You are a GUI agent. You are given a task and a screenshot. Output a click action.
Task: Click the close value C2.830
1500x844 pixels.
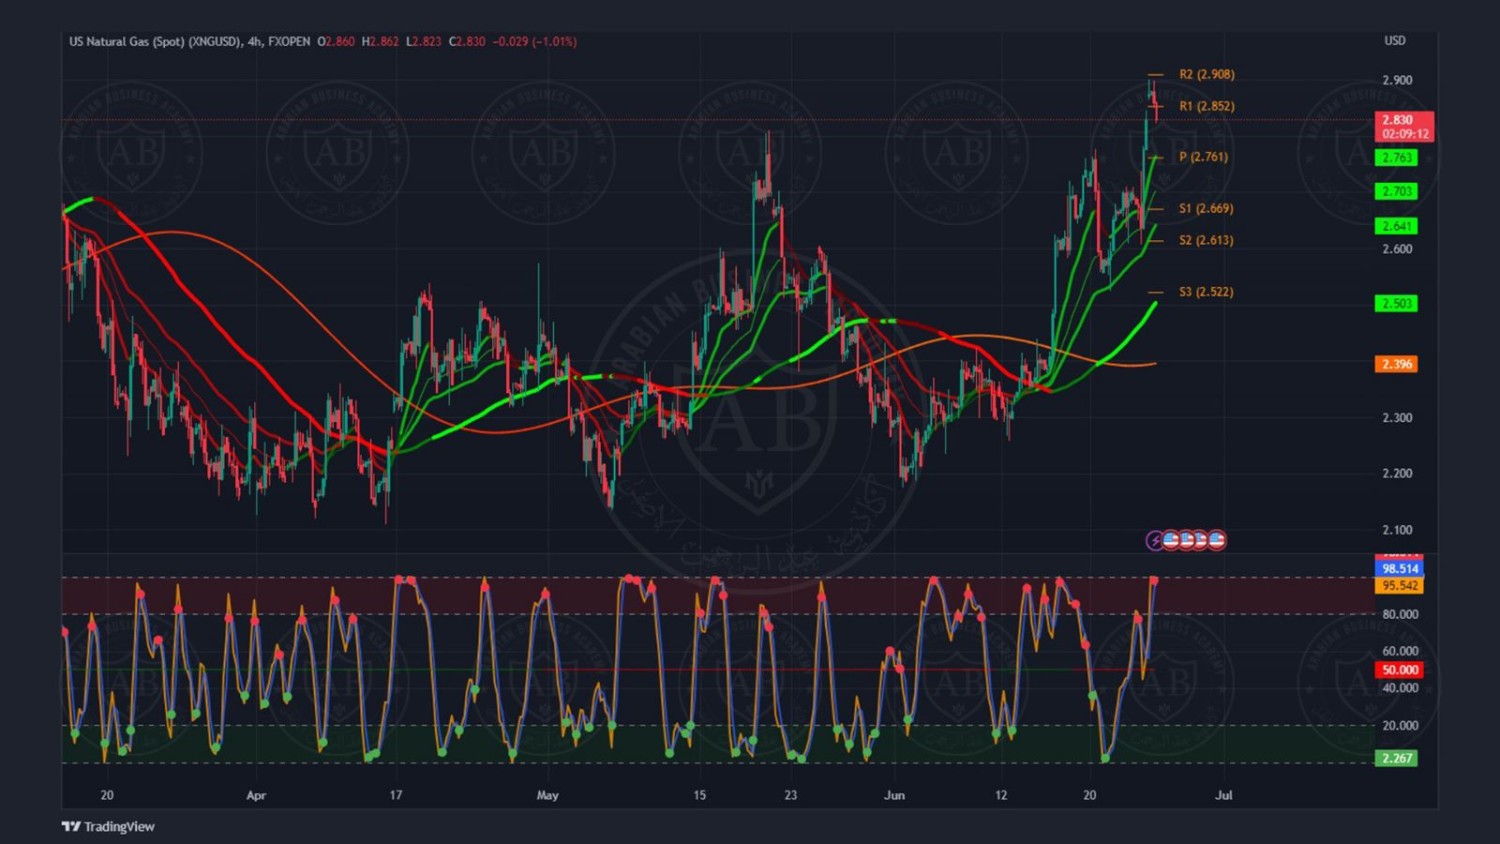click(467, 42)
